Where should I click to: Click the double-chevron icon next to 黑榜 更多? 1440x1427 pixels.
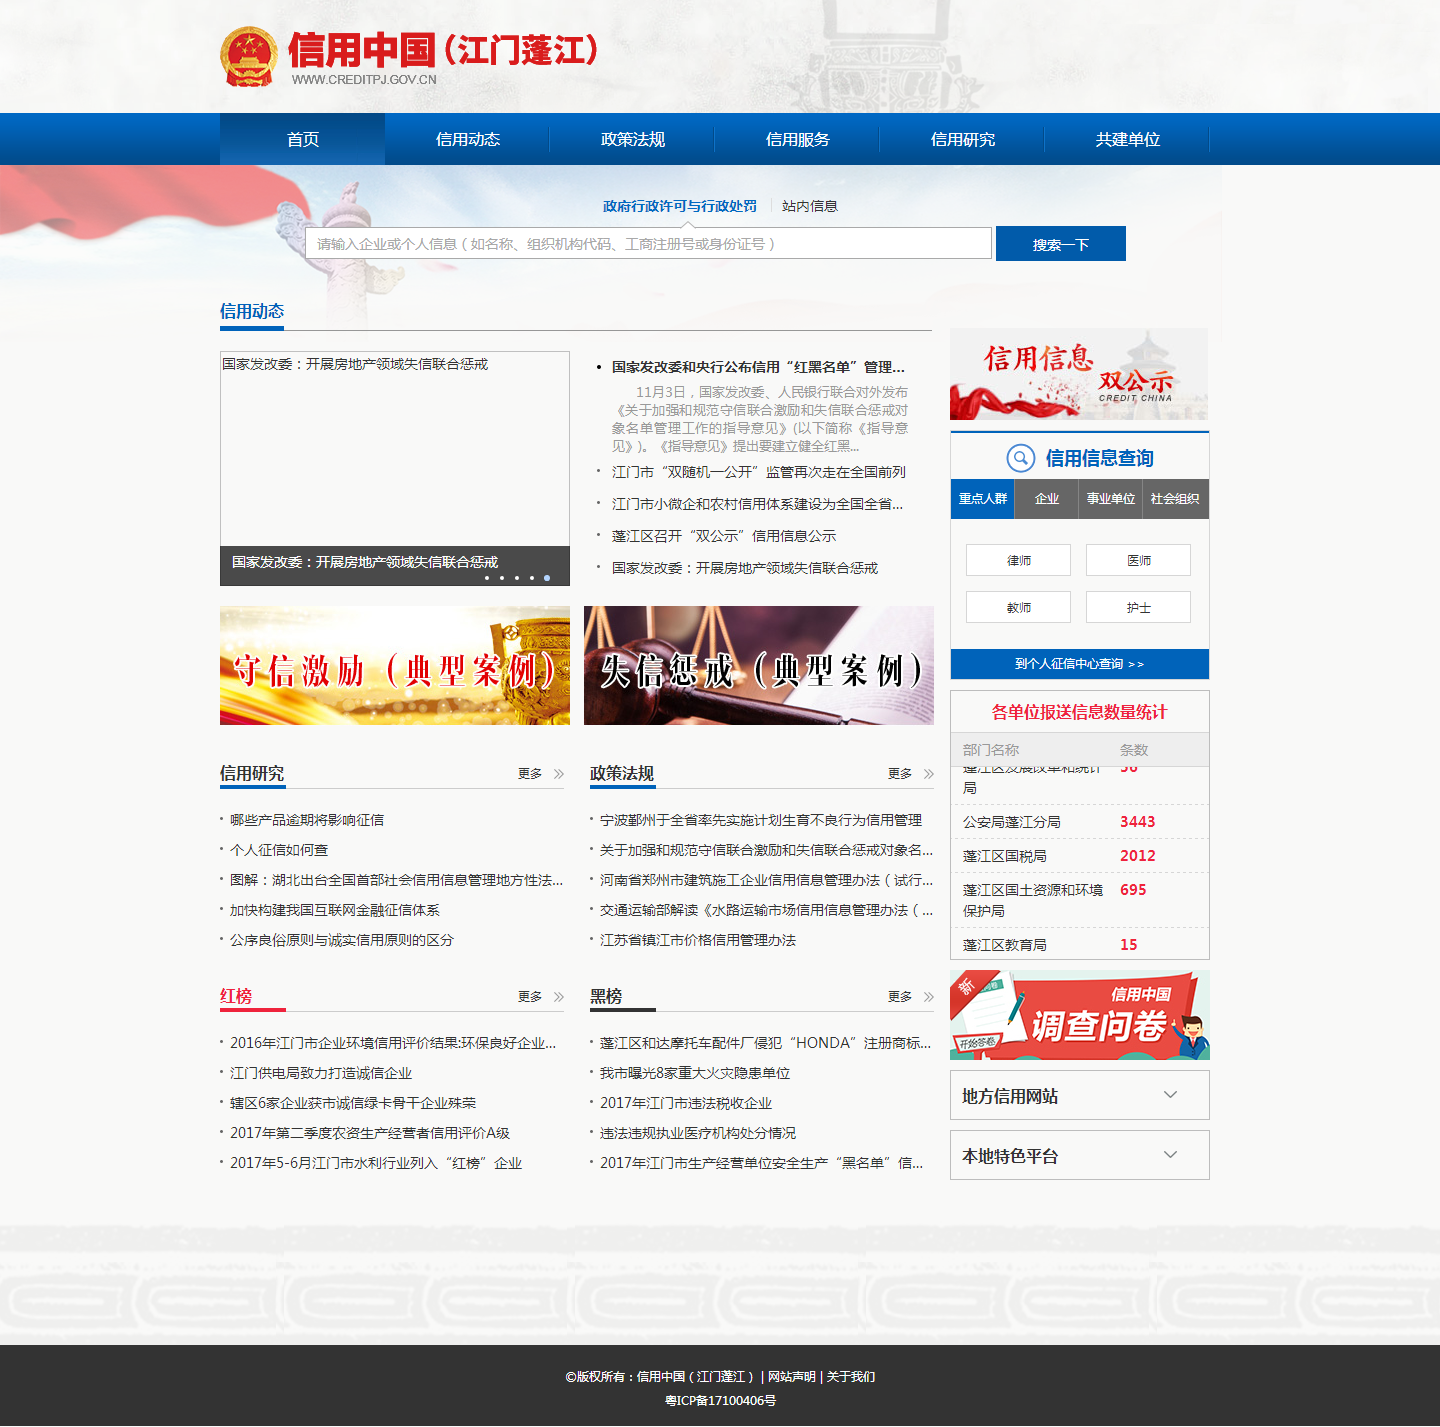[x=929, y=997]
